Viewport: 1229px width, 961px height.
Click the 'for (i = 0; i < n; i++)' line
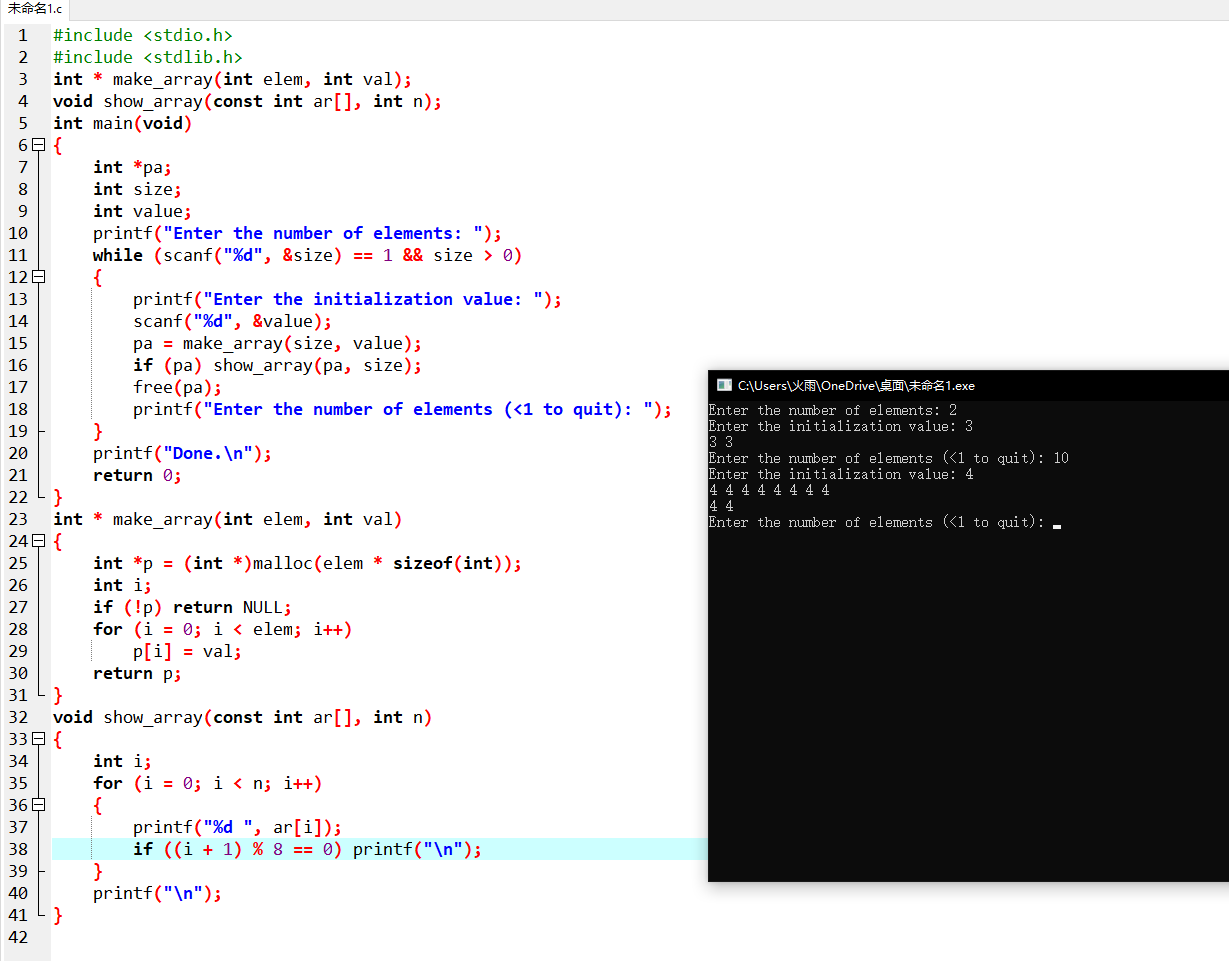(208, 783)
